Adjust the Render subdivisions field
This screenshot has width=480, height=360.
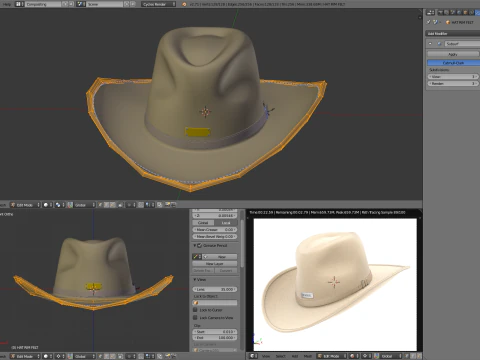(453, 84)
